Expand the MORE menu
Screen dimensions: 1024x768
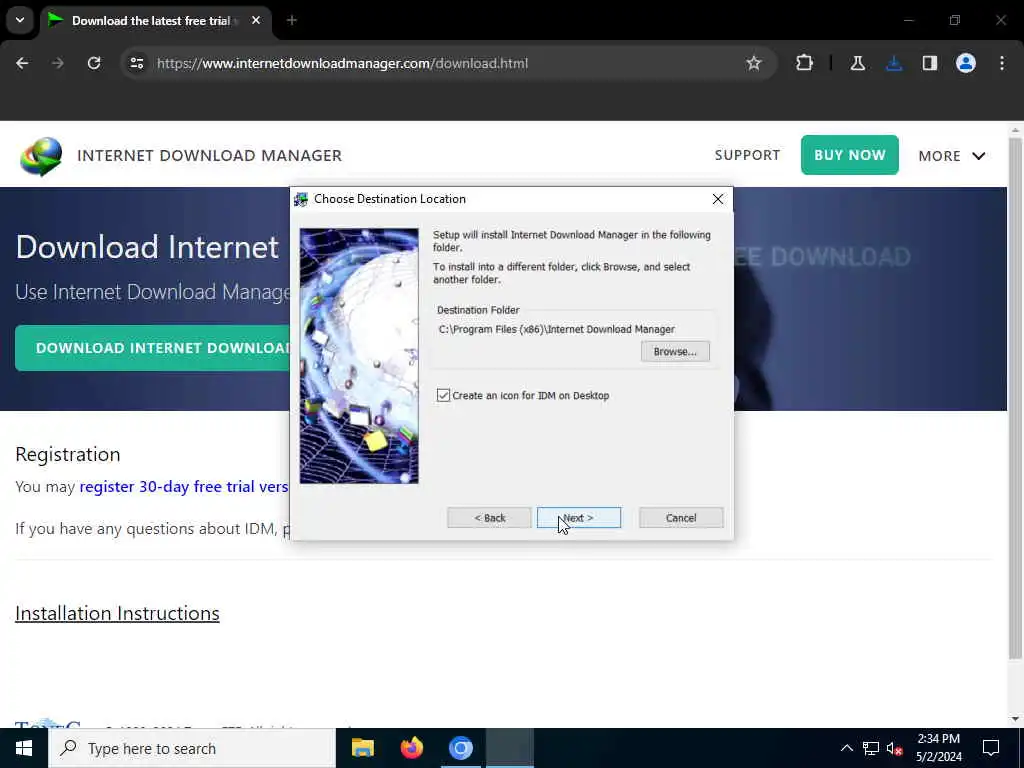952,155
